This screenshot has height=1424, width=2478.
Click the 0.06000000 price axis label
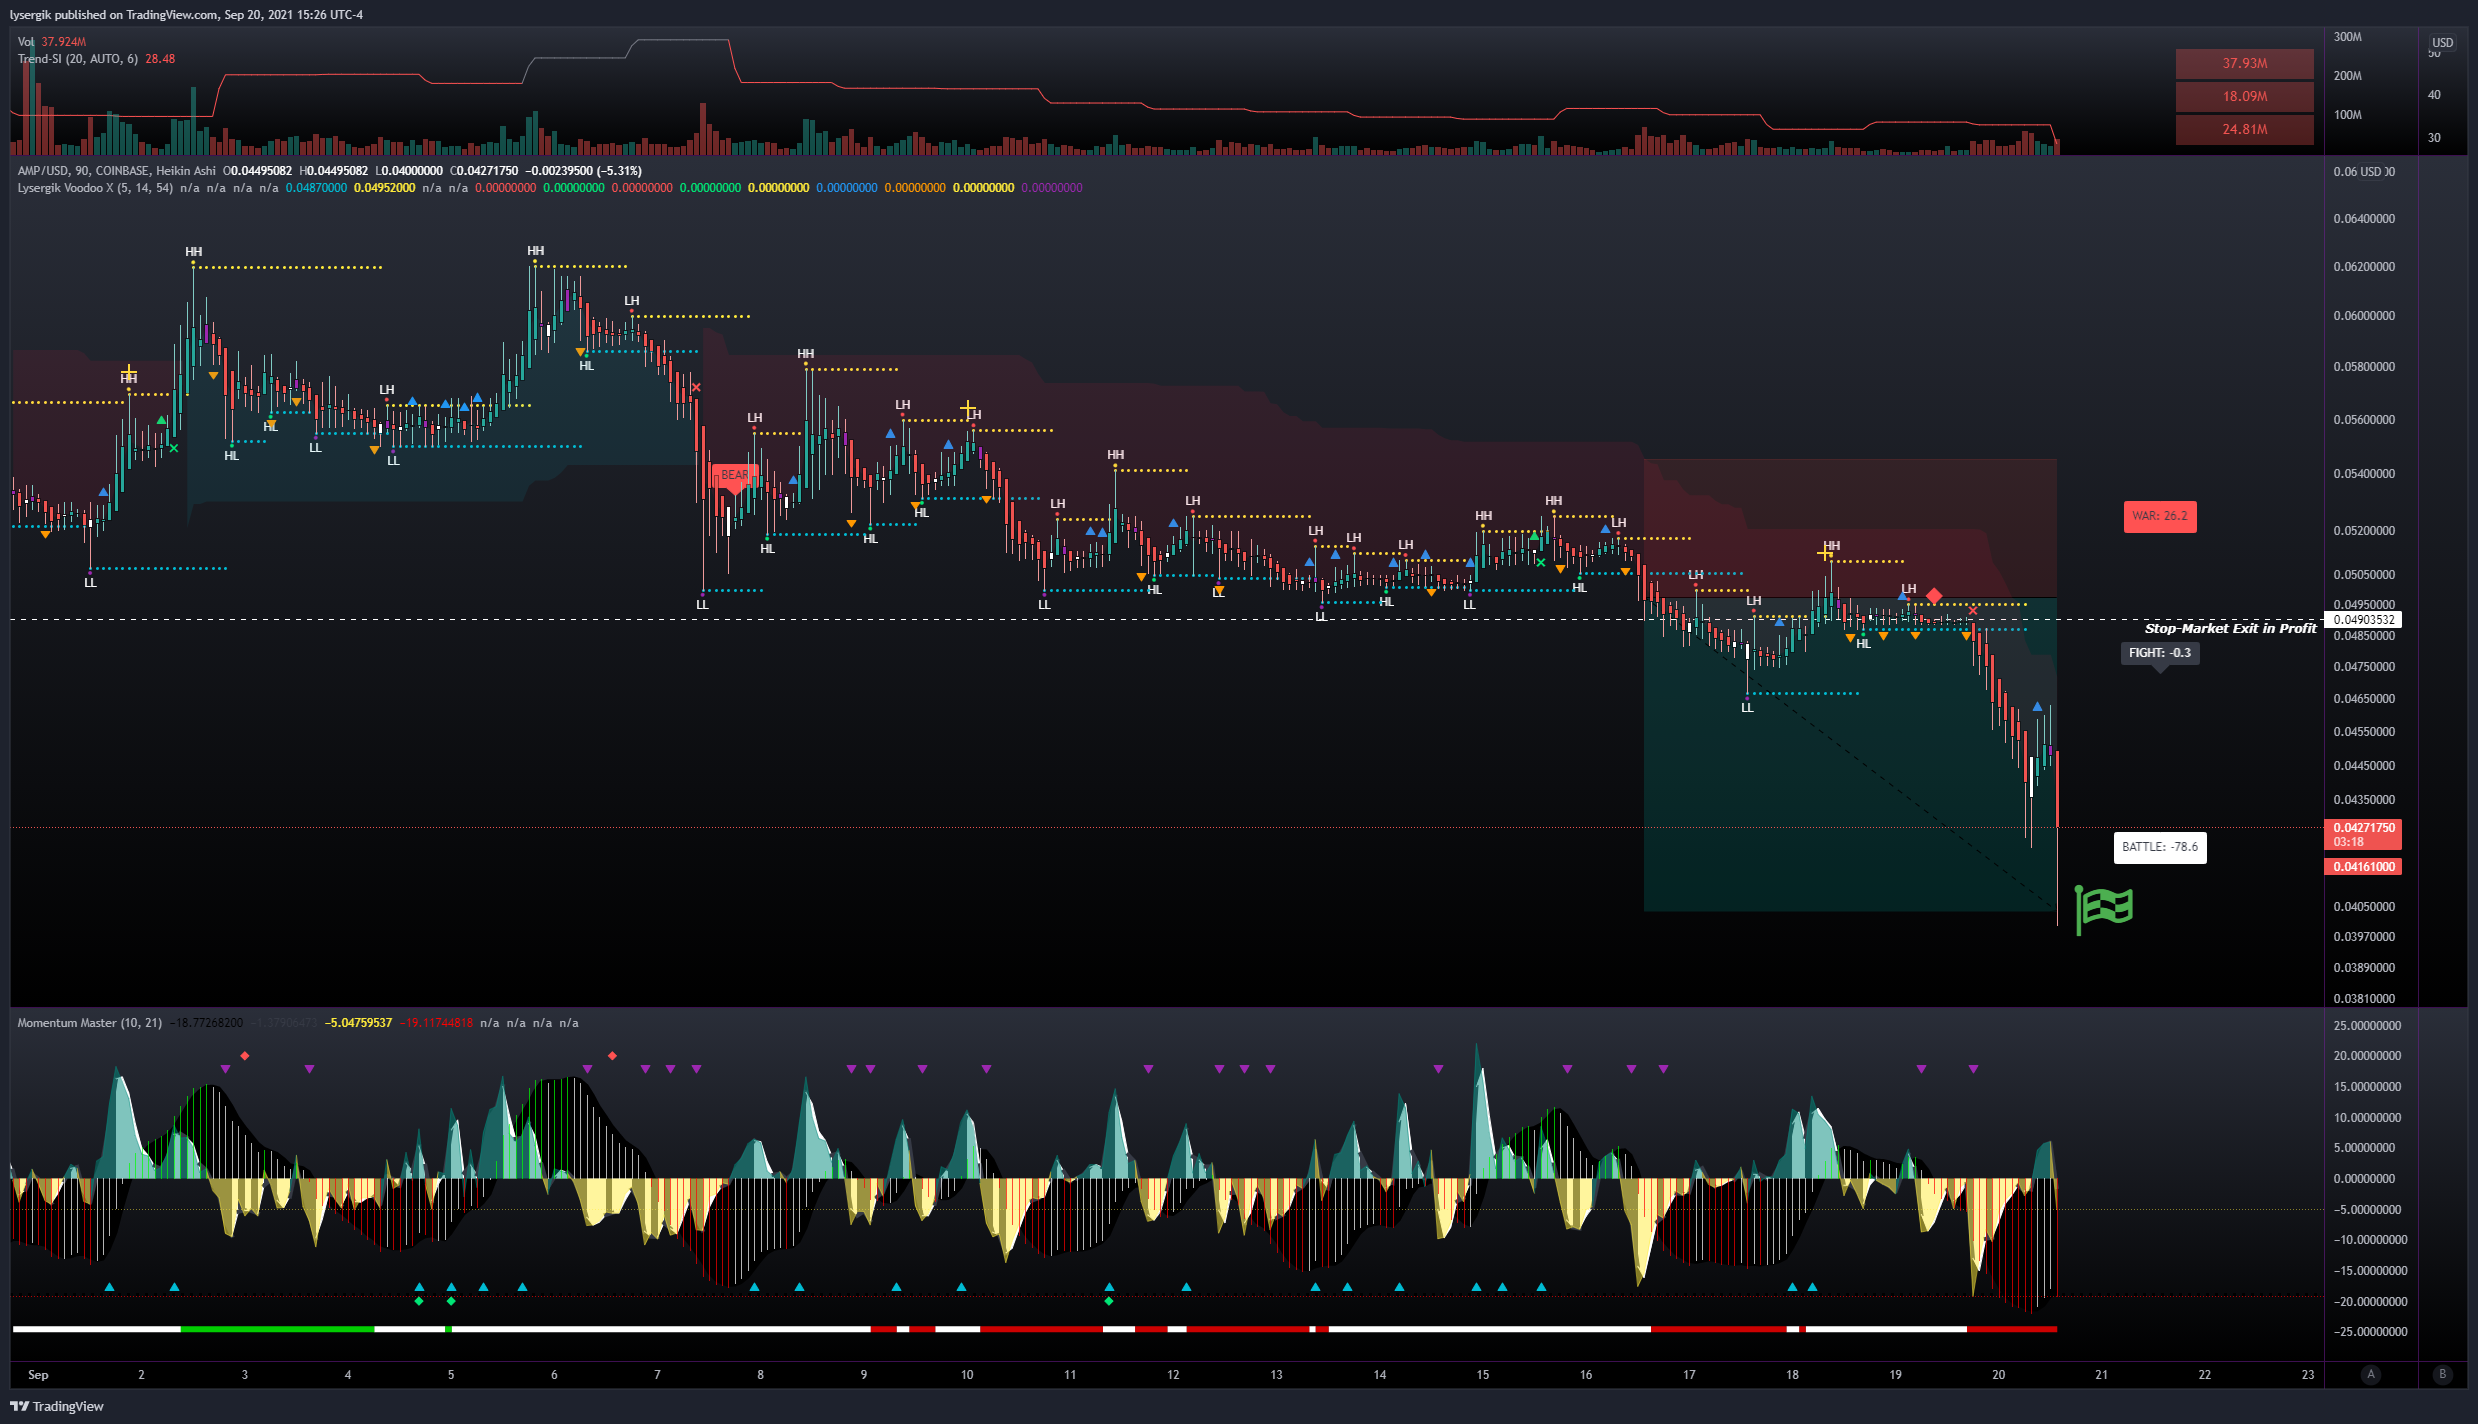click(2364, 316)
